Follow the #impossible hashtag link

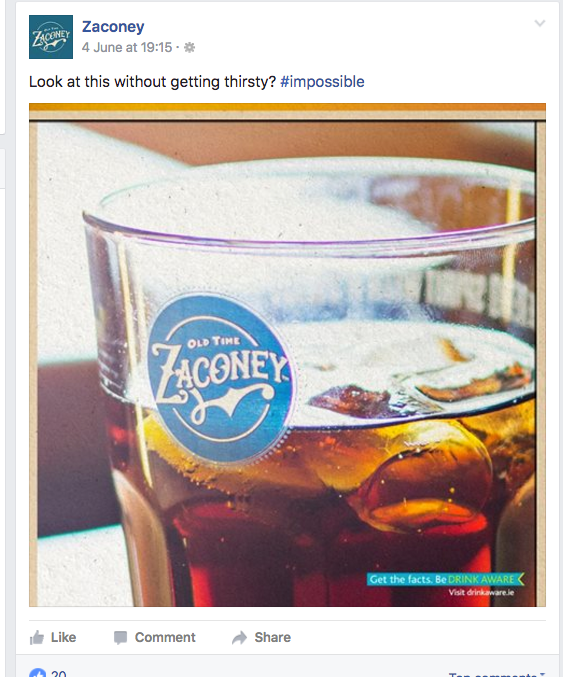(x=322, y=82)
